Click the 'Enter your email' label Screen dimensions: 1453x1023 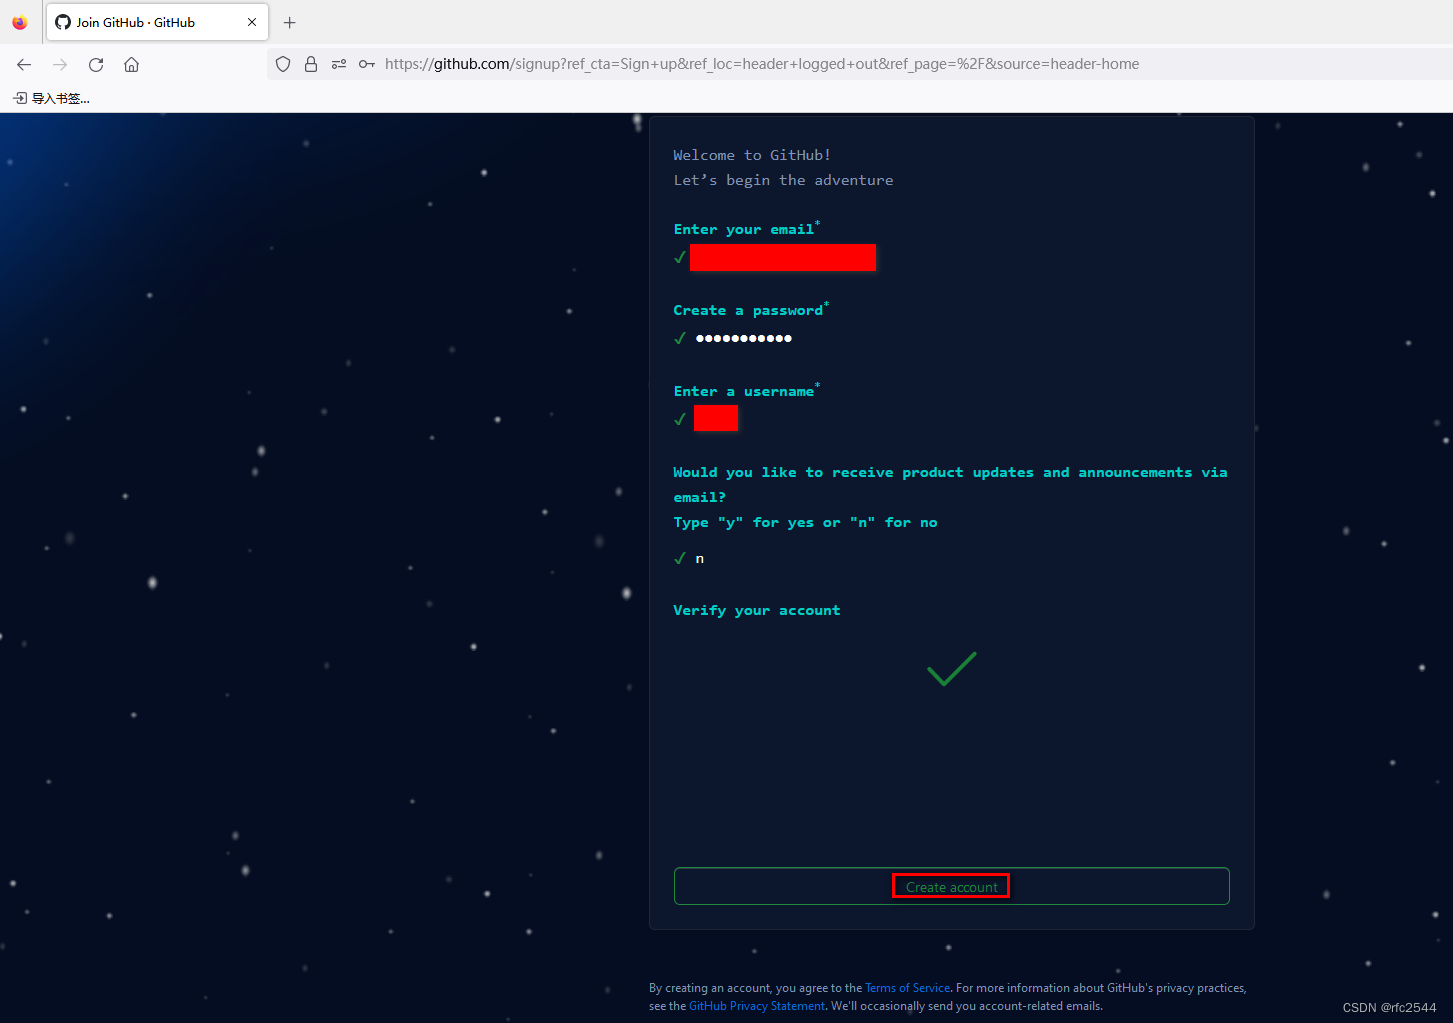point(745,229)
